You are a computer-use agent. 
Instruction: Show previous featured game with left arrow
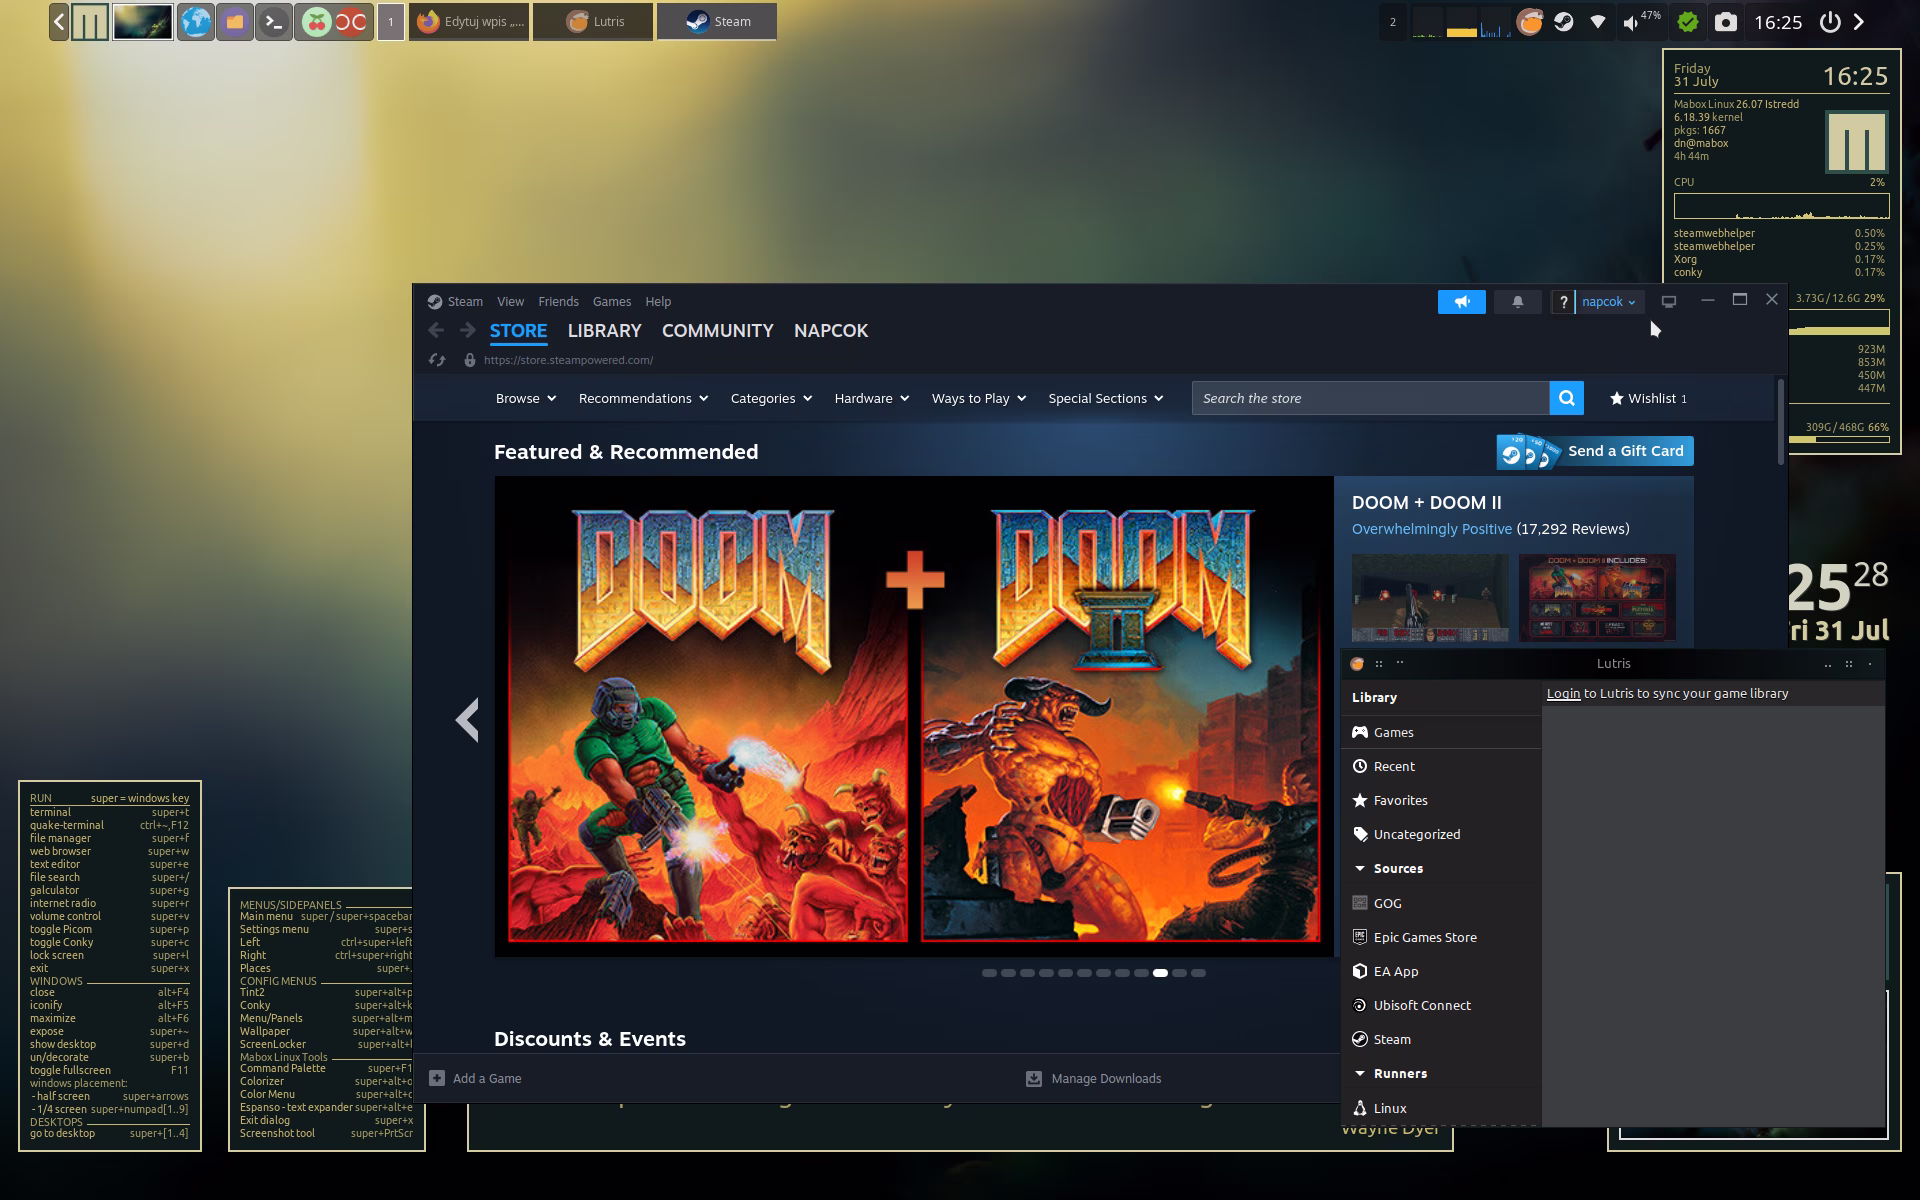tap(467, 719)
